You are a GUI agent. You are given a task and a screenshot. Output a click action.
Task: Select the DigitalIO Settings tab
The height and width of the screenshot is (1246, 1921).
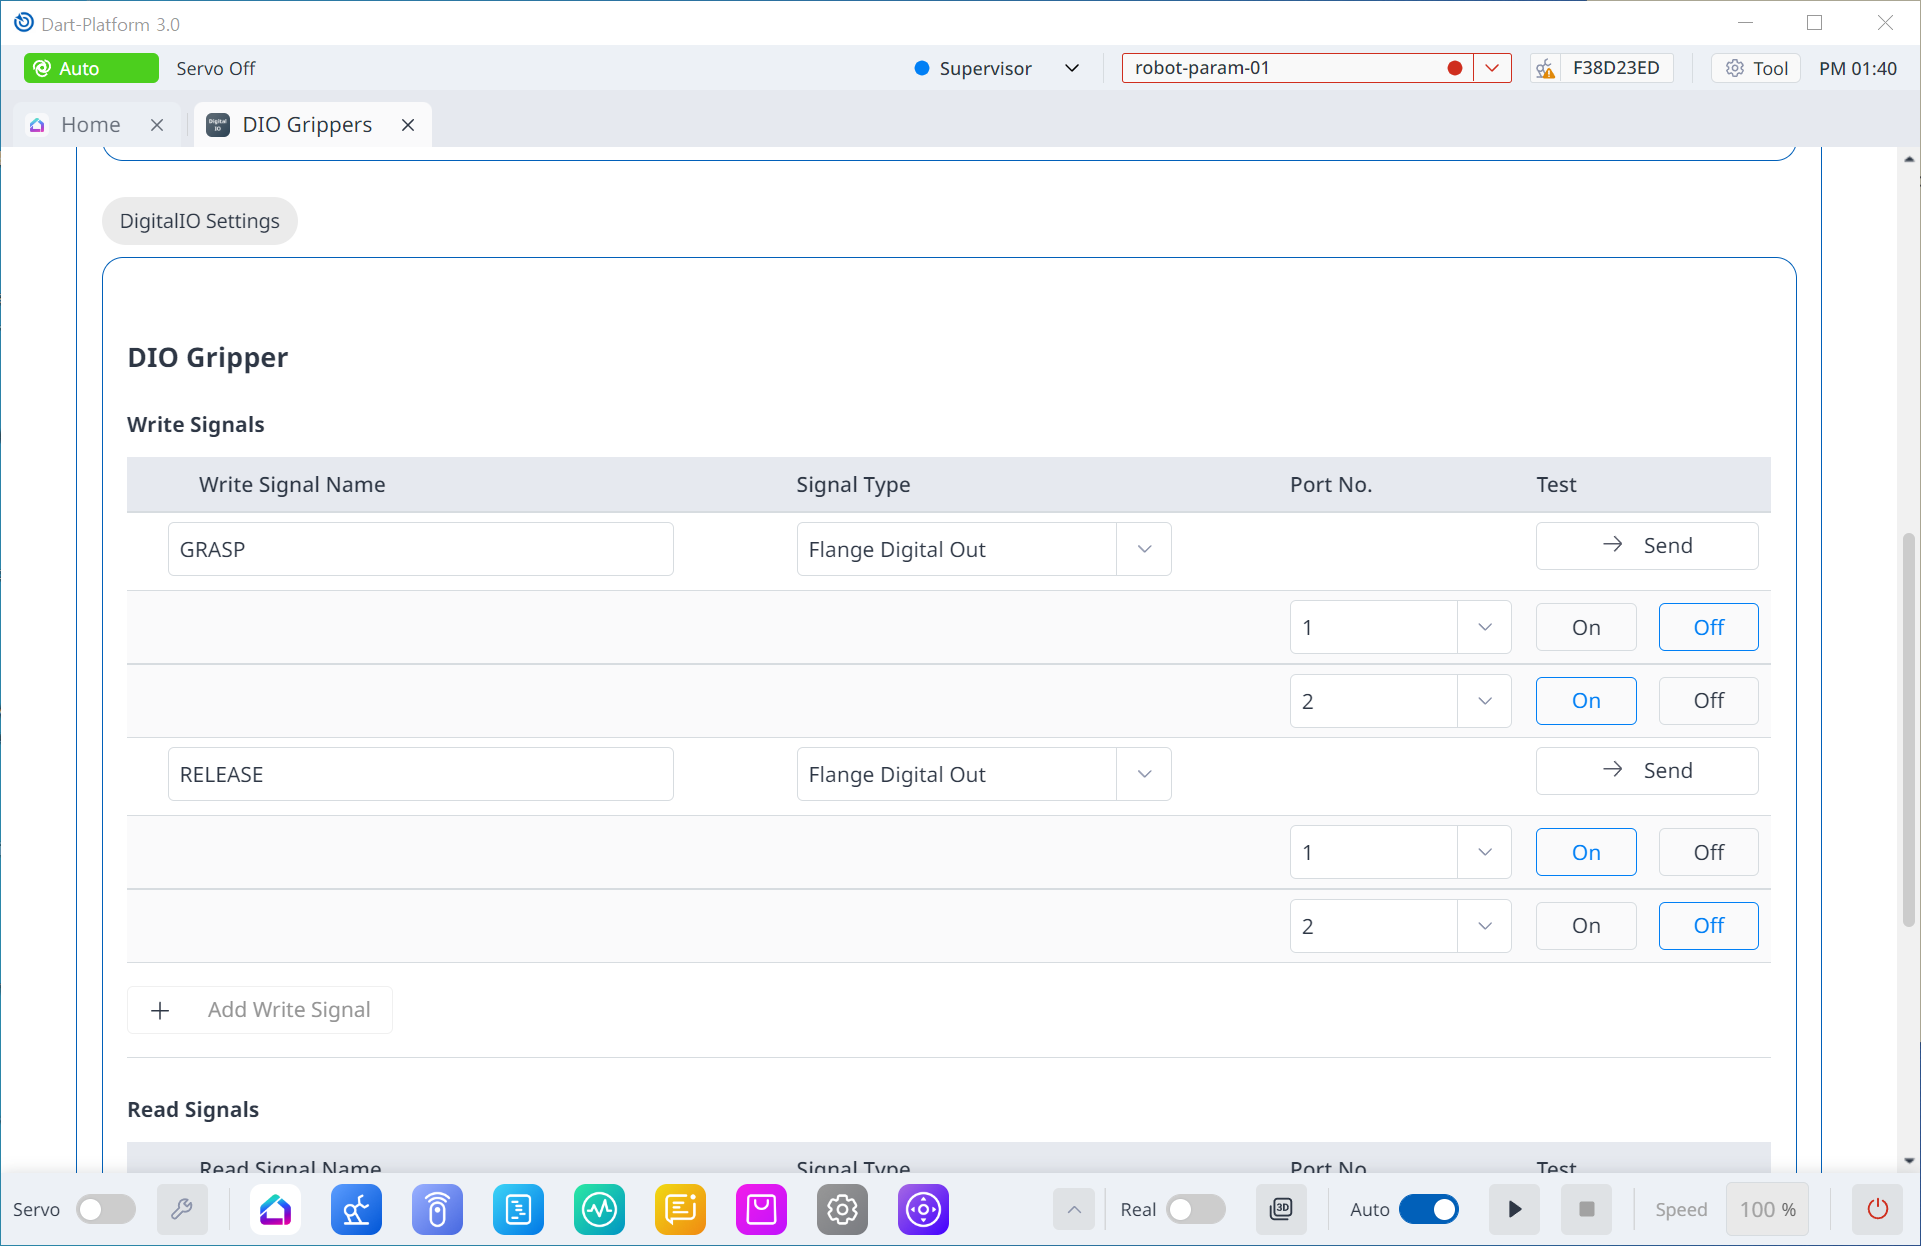[x=200, y=221]
